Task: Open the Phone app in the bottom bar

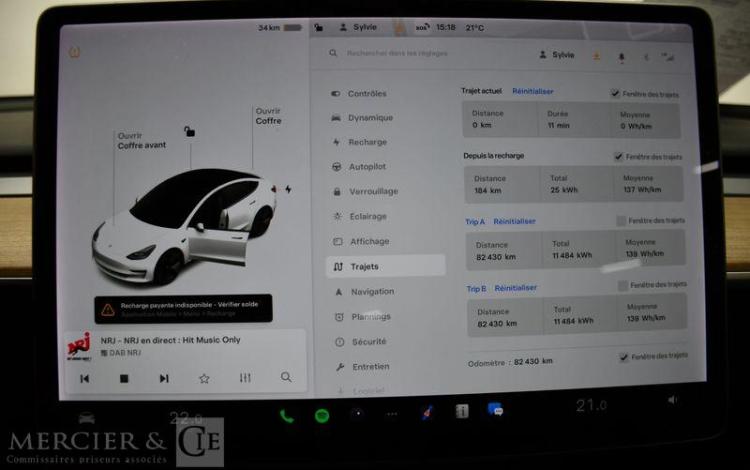Action: pyautogui.click(x=287, y=416)
